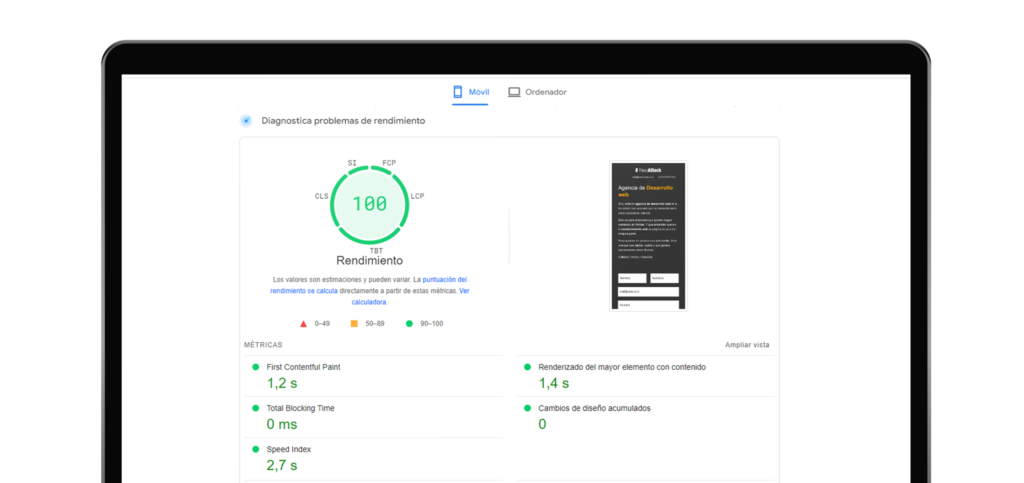Click the red triangle 0–49 legend icon
Image resolution: width=1024 pixels, height=483 pixels.
point(304,324)
